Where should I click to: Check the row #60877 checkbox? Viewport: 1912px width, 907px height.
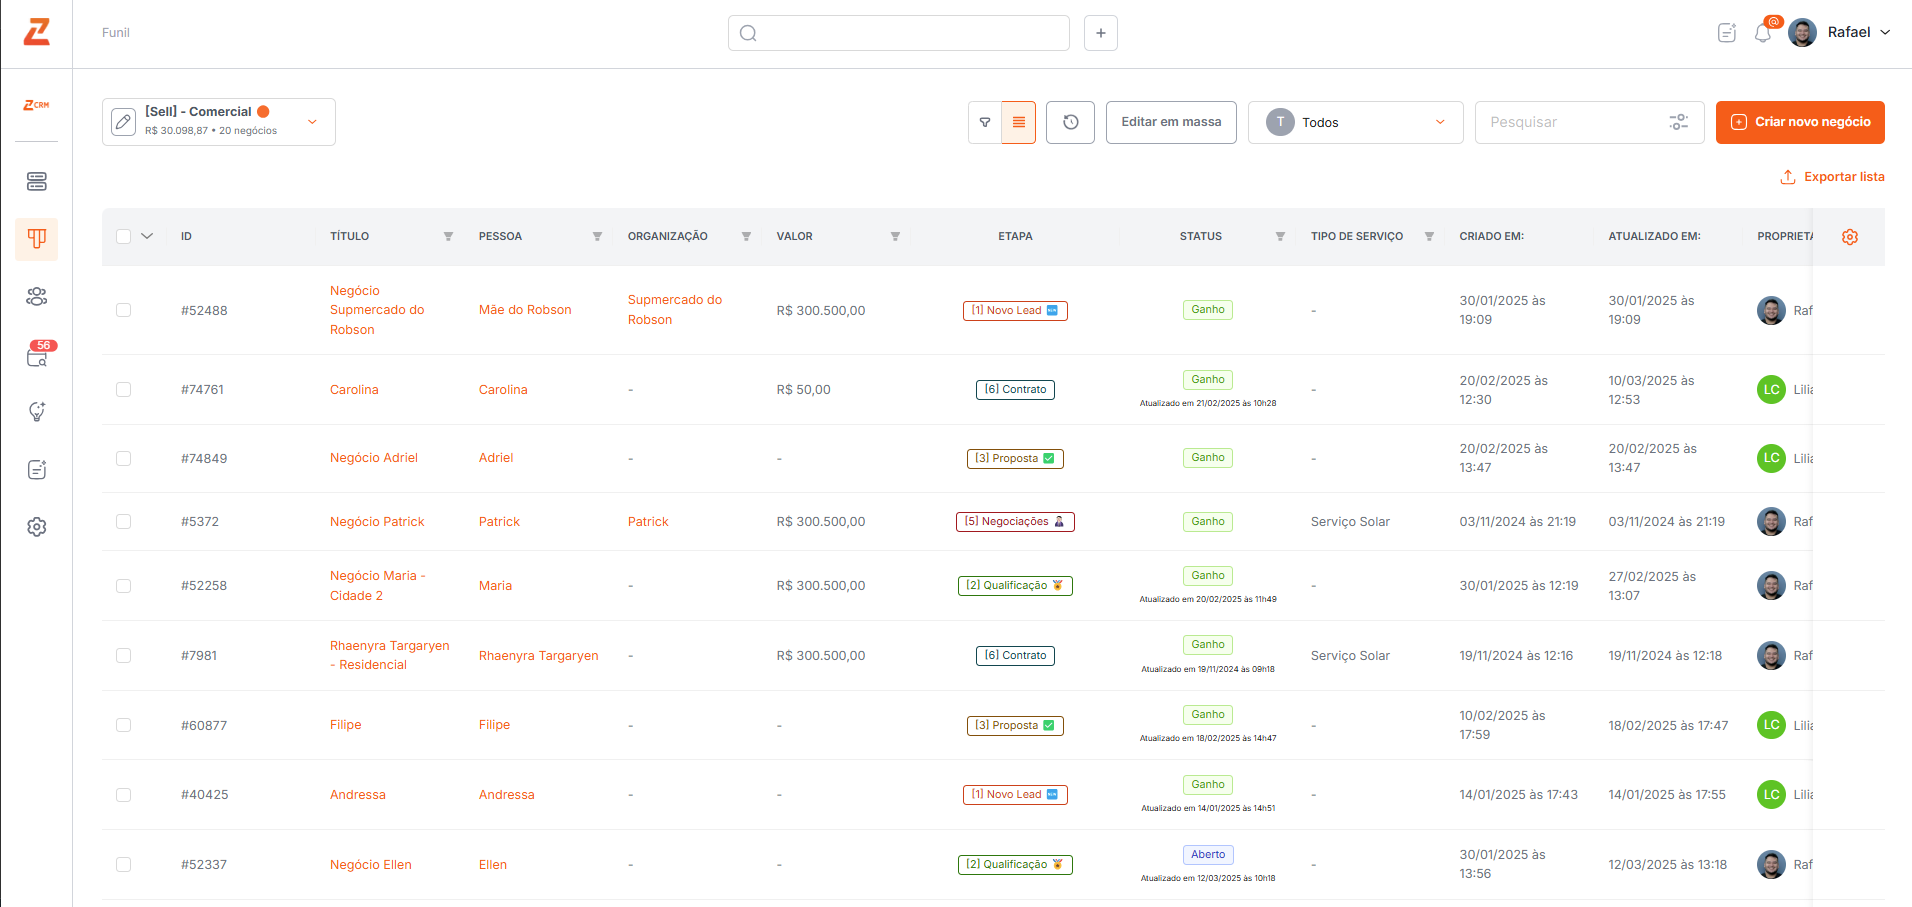[x=123, y=725]
